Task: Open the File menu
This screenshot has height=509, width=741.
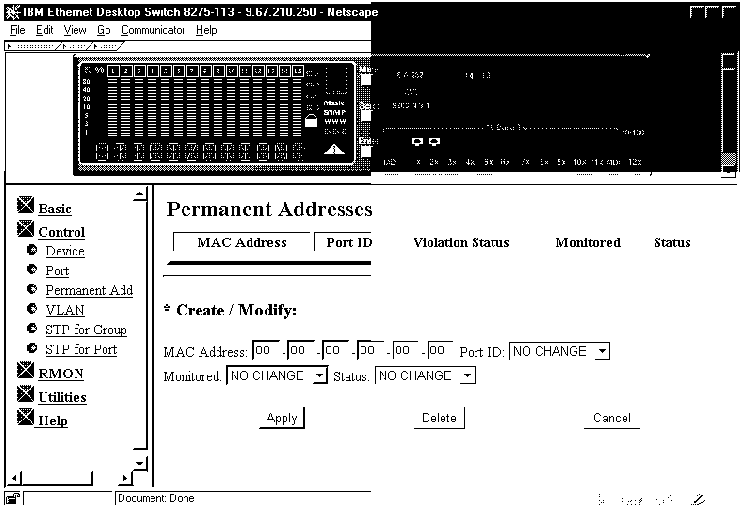Action: tap(17, 30)
